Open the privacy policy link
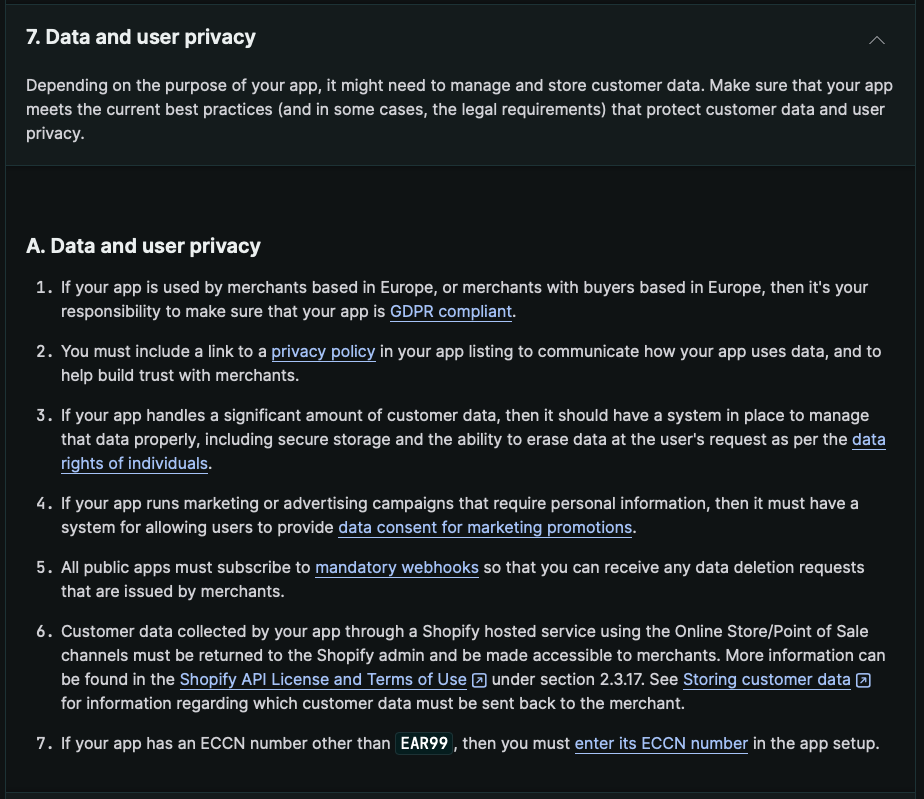 [323, 351]
